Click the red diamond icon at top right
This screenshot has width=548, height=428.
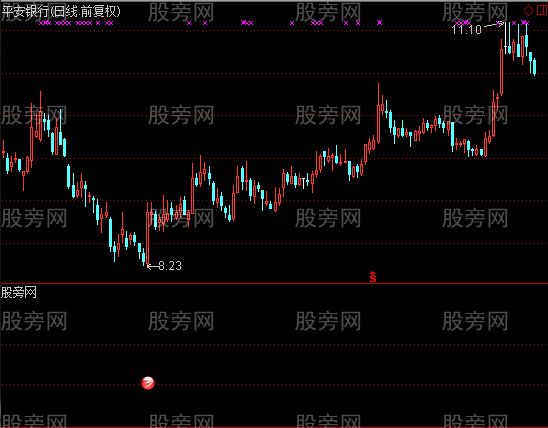[x=528, y=10]
